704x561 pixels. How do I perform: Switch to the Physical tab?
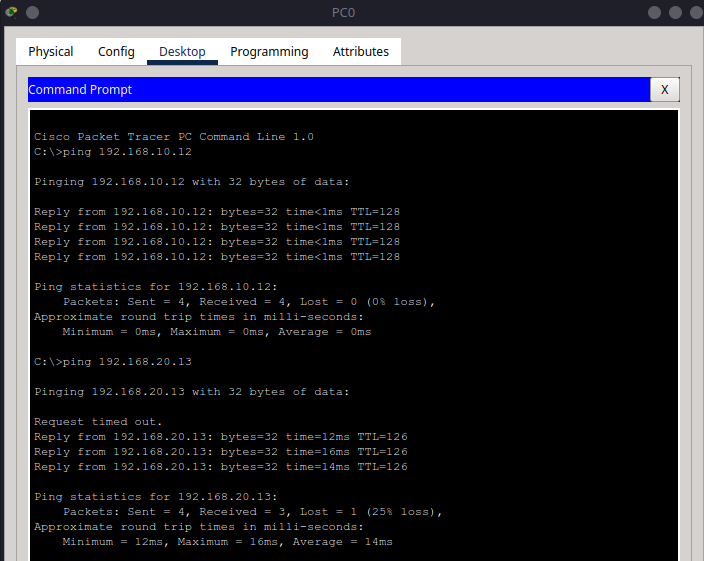[x=51, y=52]
